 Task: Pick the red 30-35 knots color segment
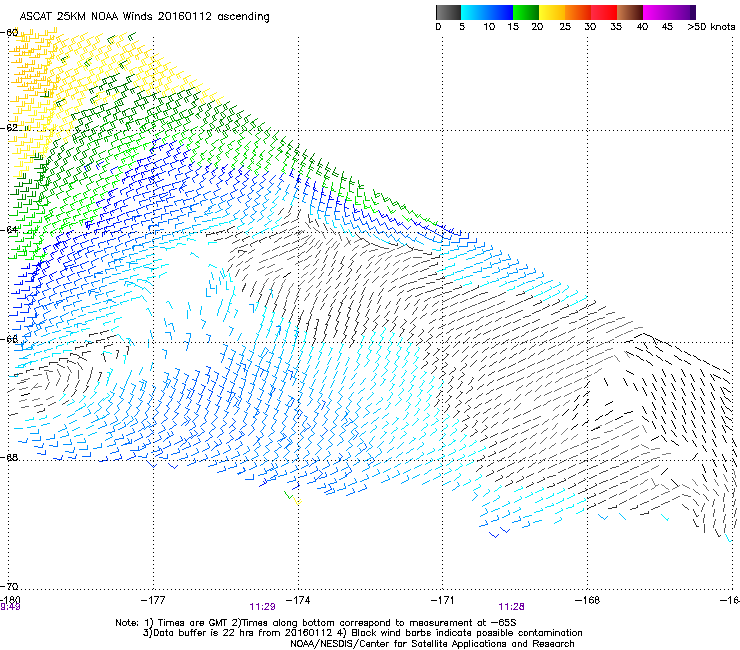click(604, 12)
